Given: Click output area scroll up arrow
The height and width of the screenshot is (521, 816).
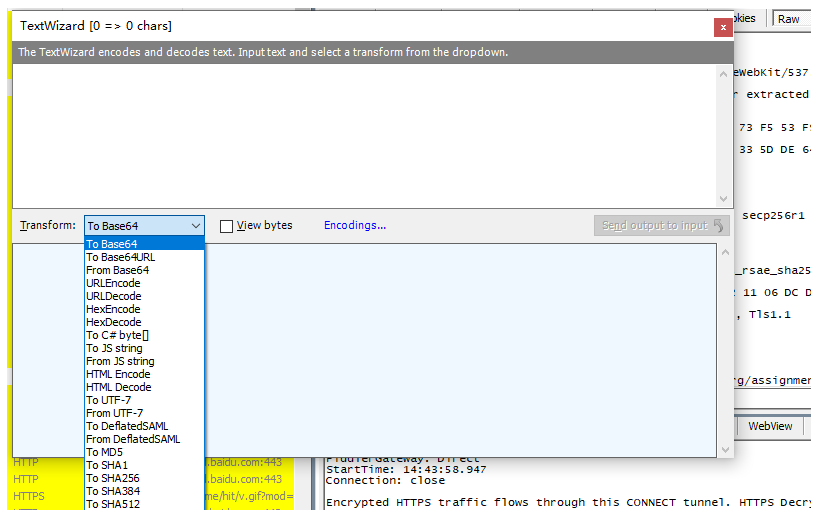Looking at the screenshot, I should click(725, 252).
